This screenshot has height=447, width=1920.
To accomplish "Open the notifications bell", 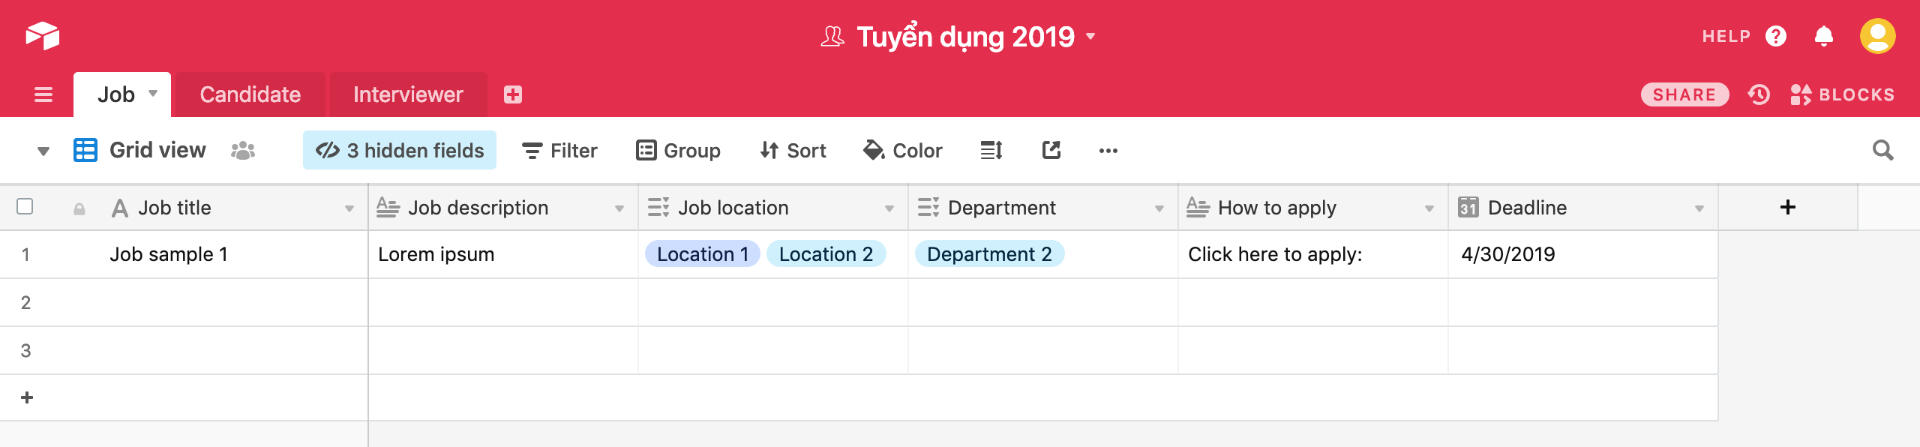I will pyautogui.click(x=1823, y=37).
